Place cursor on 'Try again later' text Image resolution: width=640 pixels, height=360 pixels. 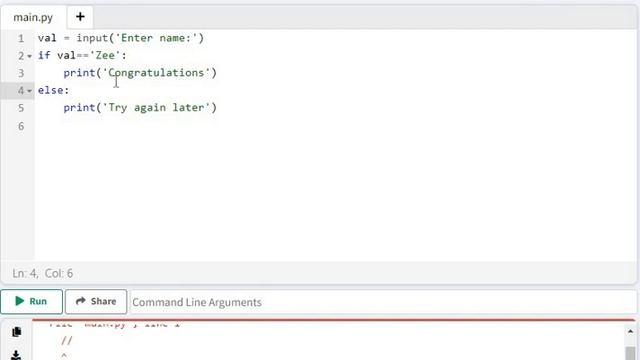[x=156, y=108]
